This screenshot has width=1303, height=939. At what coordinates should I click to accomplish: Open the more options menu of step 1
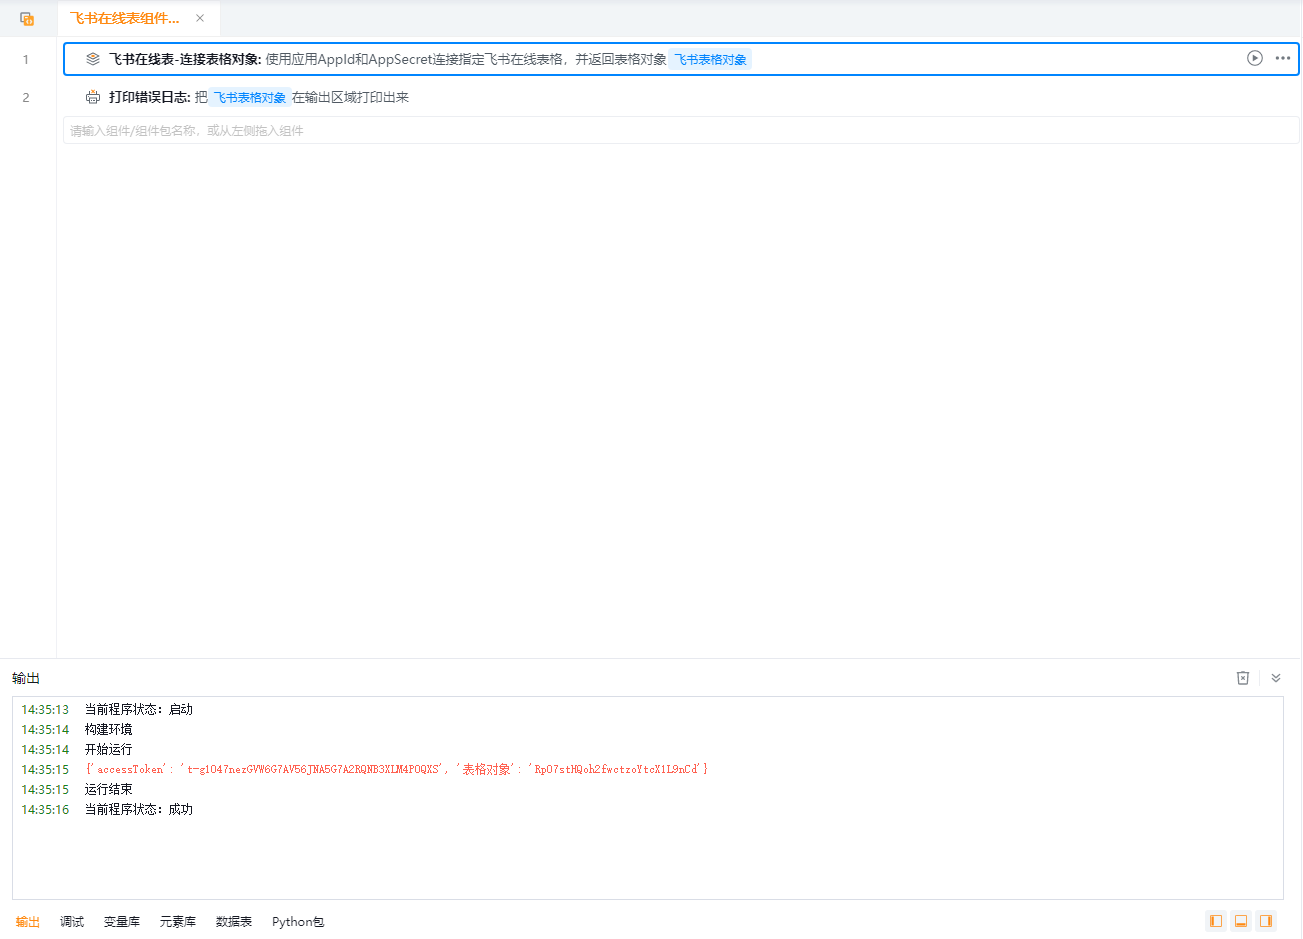click(1283, 58)
